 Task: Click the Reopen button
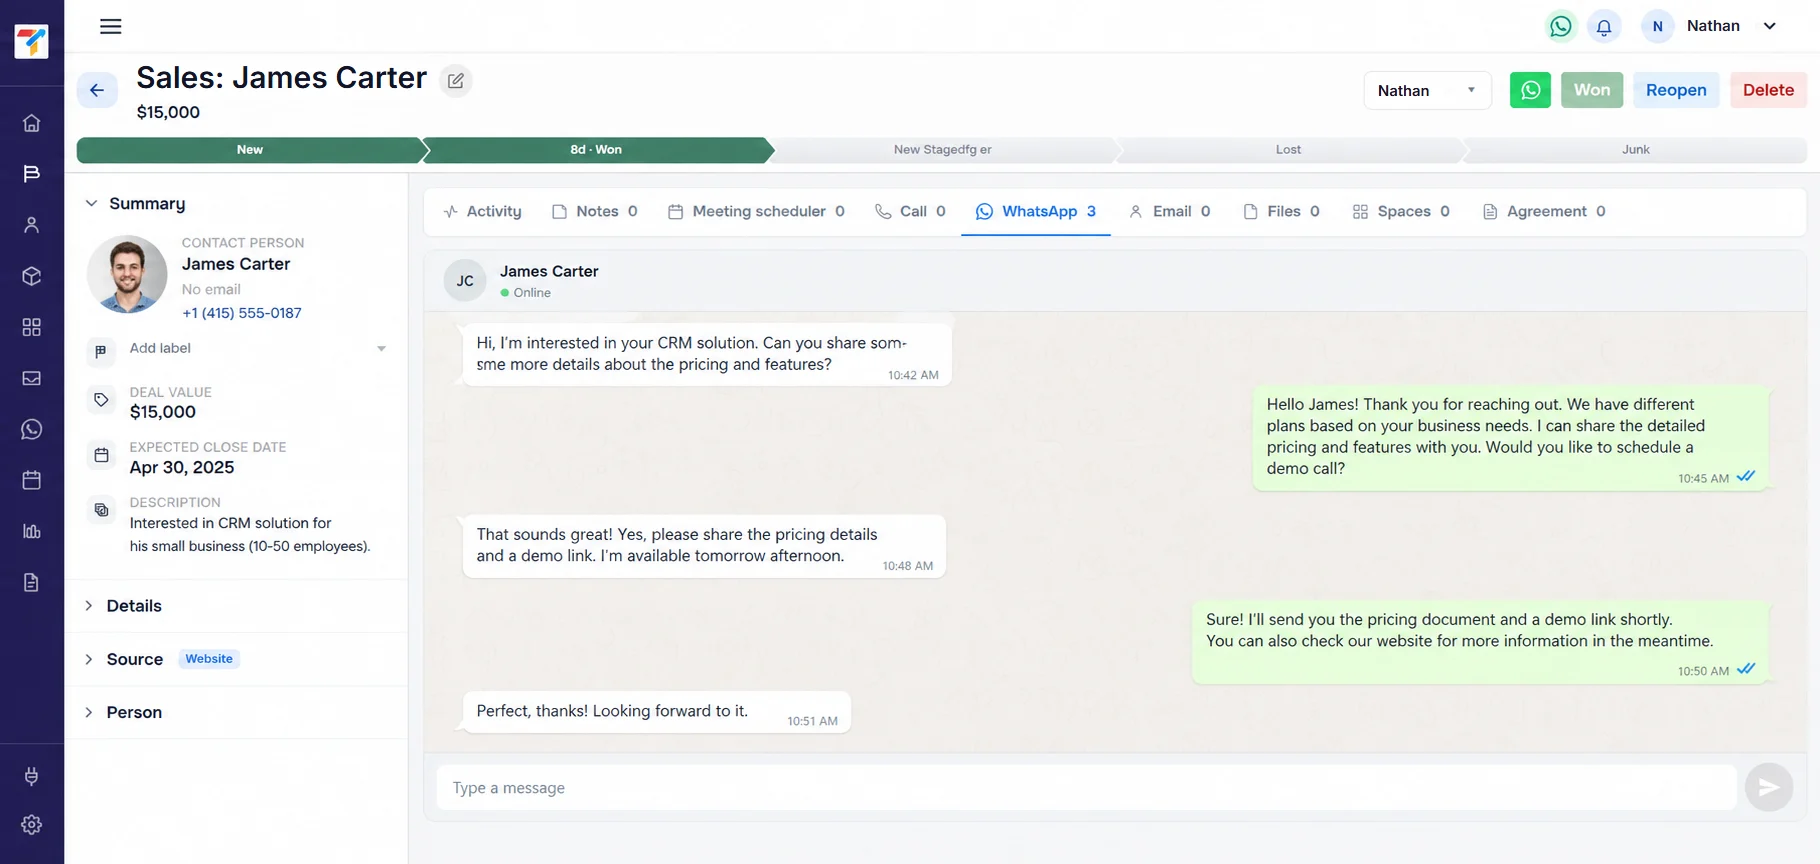coord(1676,90)
